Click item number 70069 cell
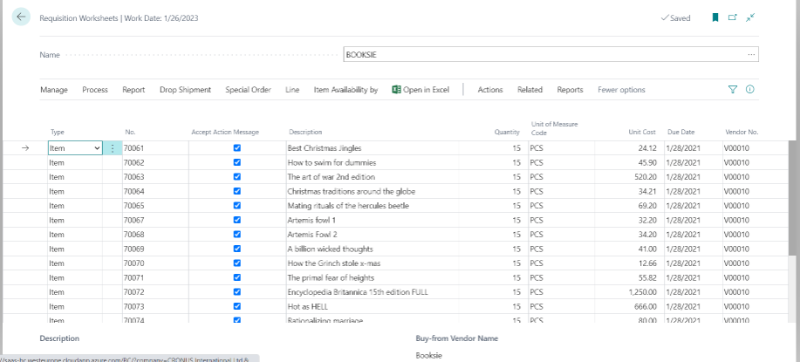The image size is (800, 362). tap(156, 249)
